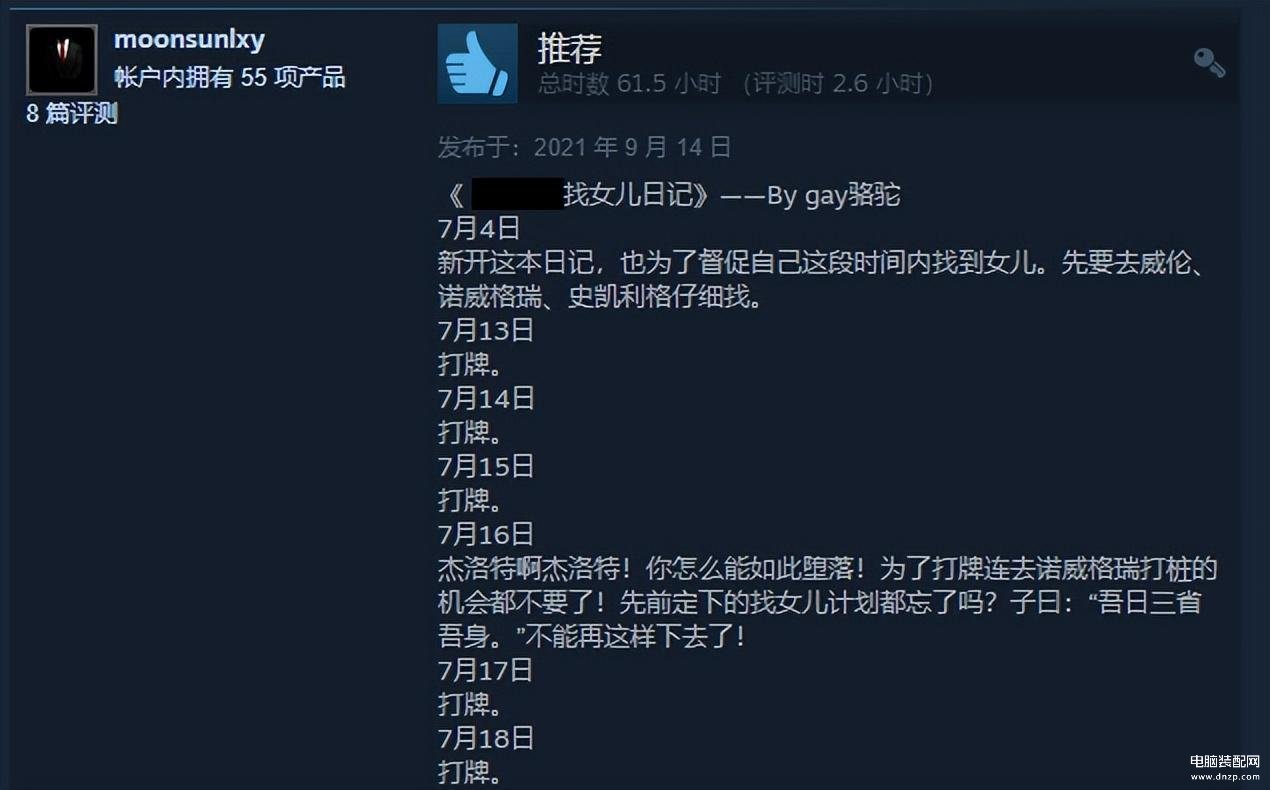Click the 7月16日 diary entry date
1270x790 pixels.
486,534
